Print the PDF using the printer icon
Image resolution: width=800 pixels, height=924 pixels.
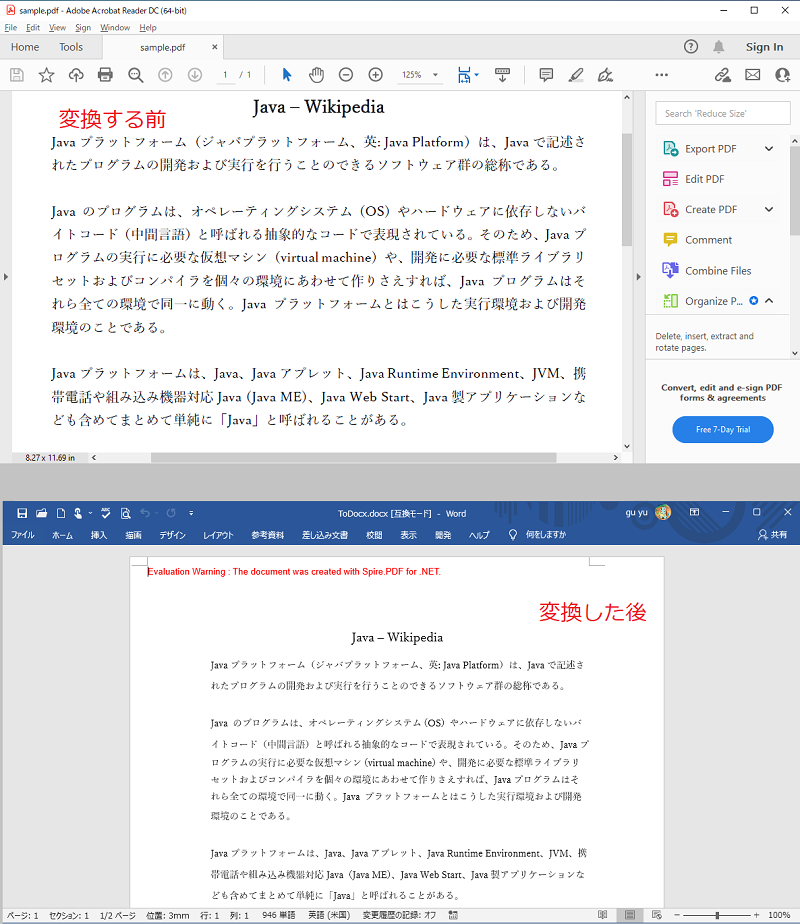(105, 75)
